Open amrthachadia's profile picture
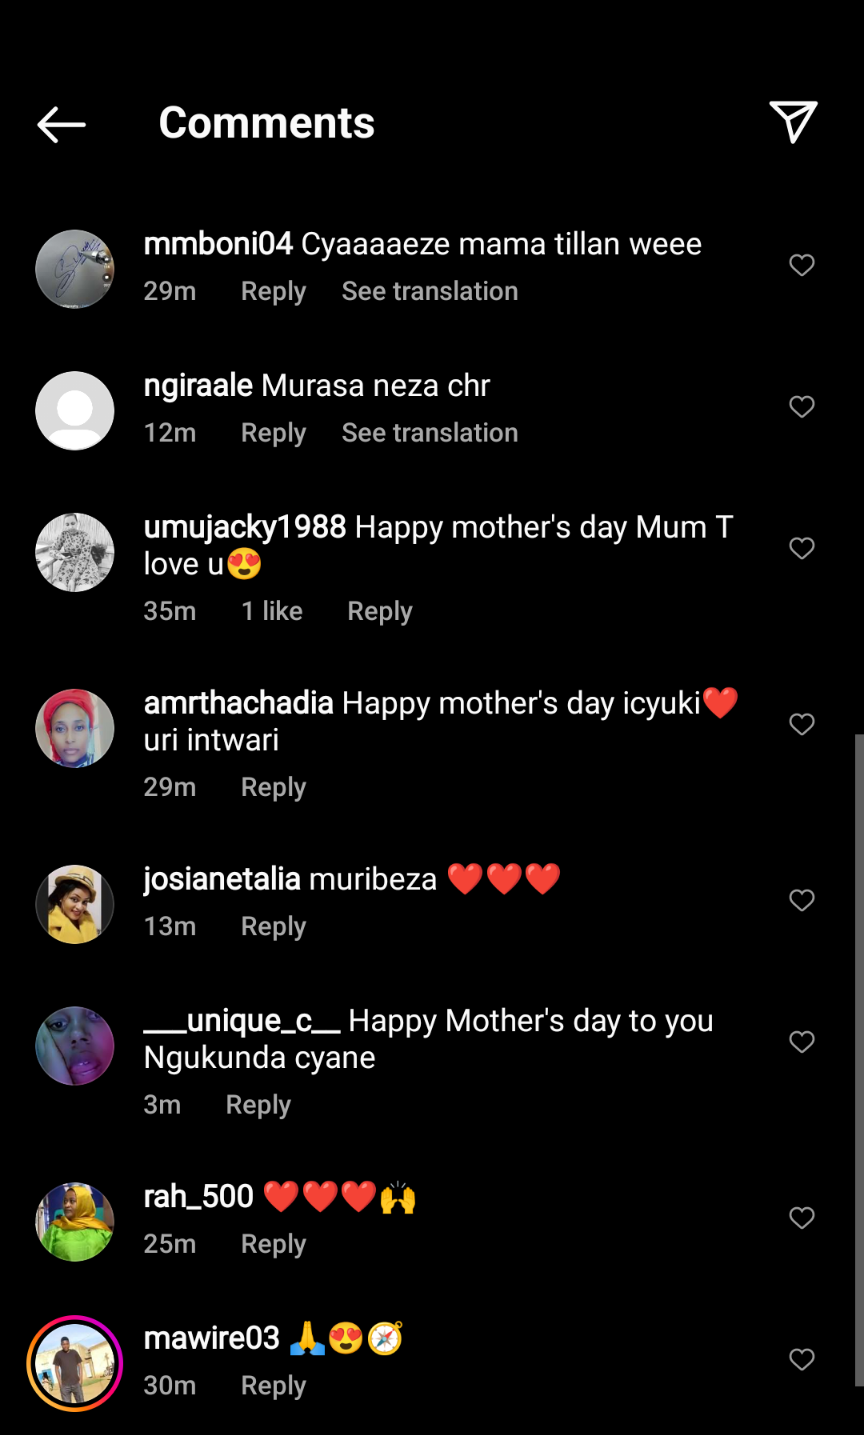This screenshot has height=1435, width=864. click(x=75, y=728)
